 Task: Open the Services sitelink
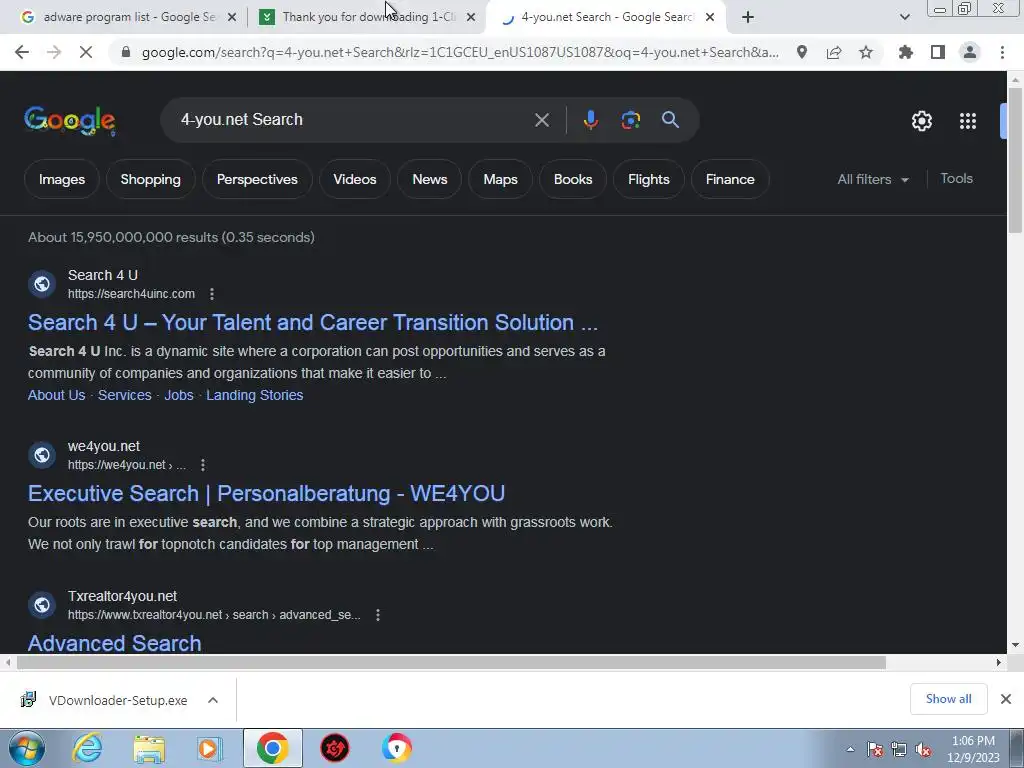[125, 395]
